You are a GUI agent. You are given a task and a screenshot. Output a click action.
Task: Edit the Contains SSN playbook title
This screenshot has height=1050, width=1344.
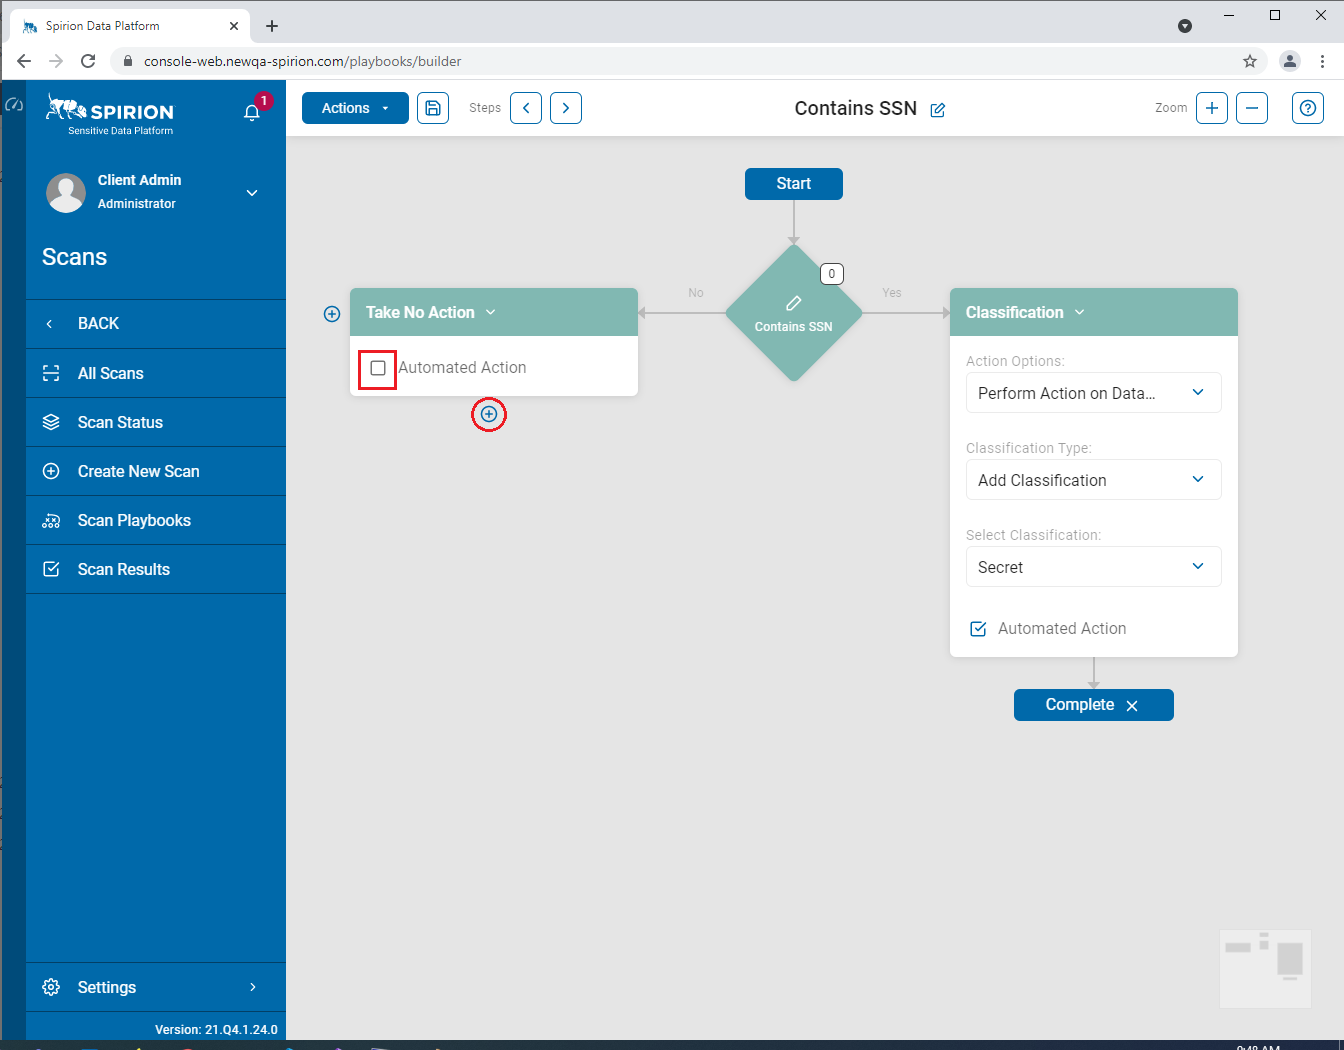938,110
